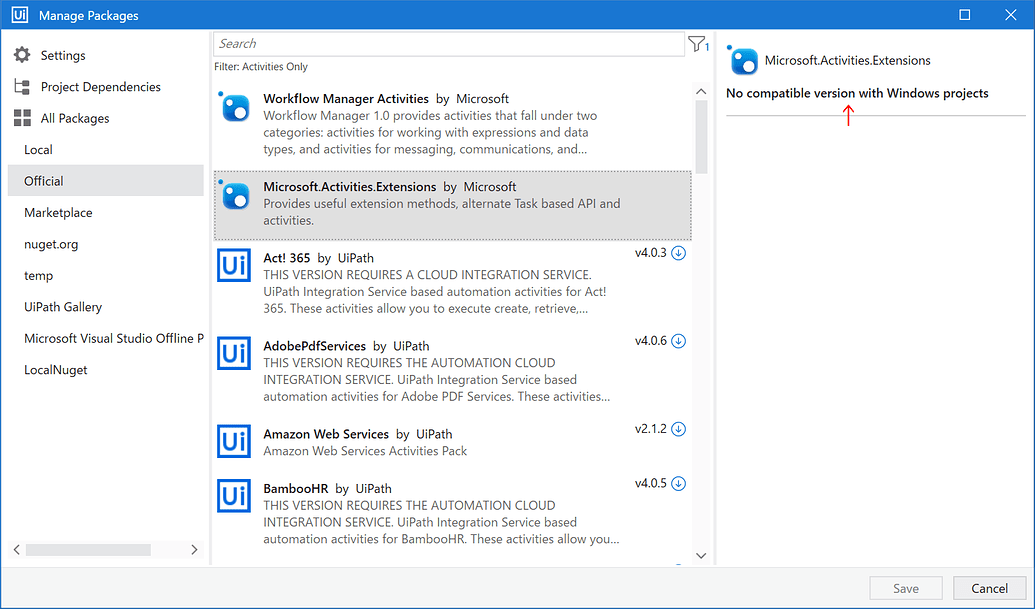Image resolution: width=1035 pixels, height=609 pixels.
Task: Save the package changes
Action: point(905,588)
